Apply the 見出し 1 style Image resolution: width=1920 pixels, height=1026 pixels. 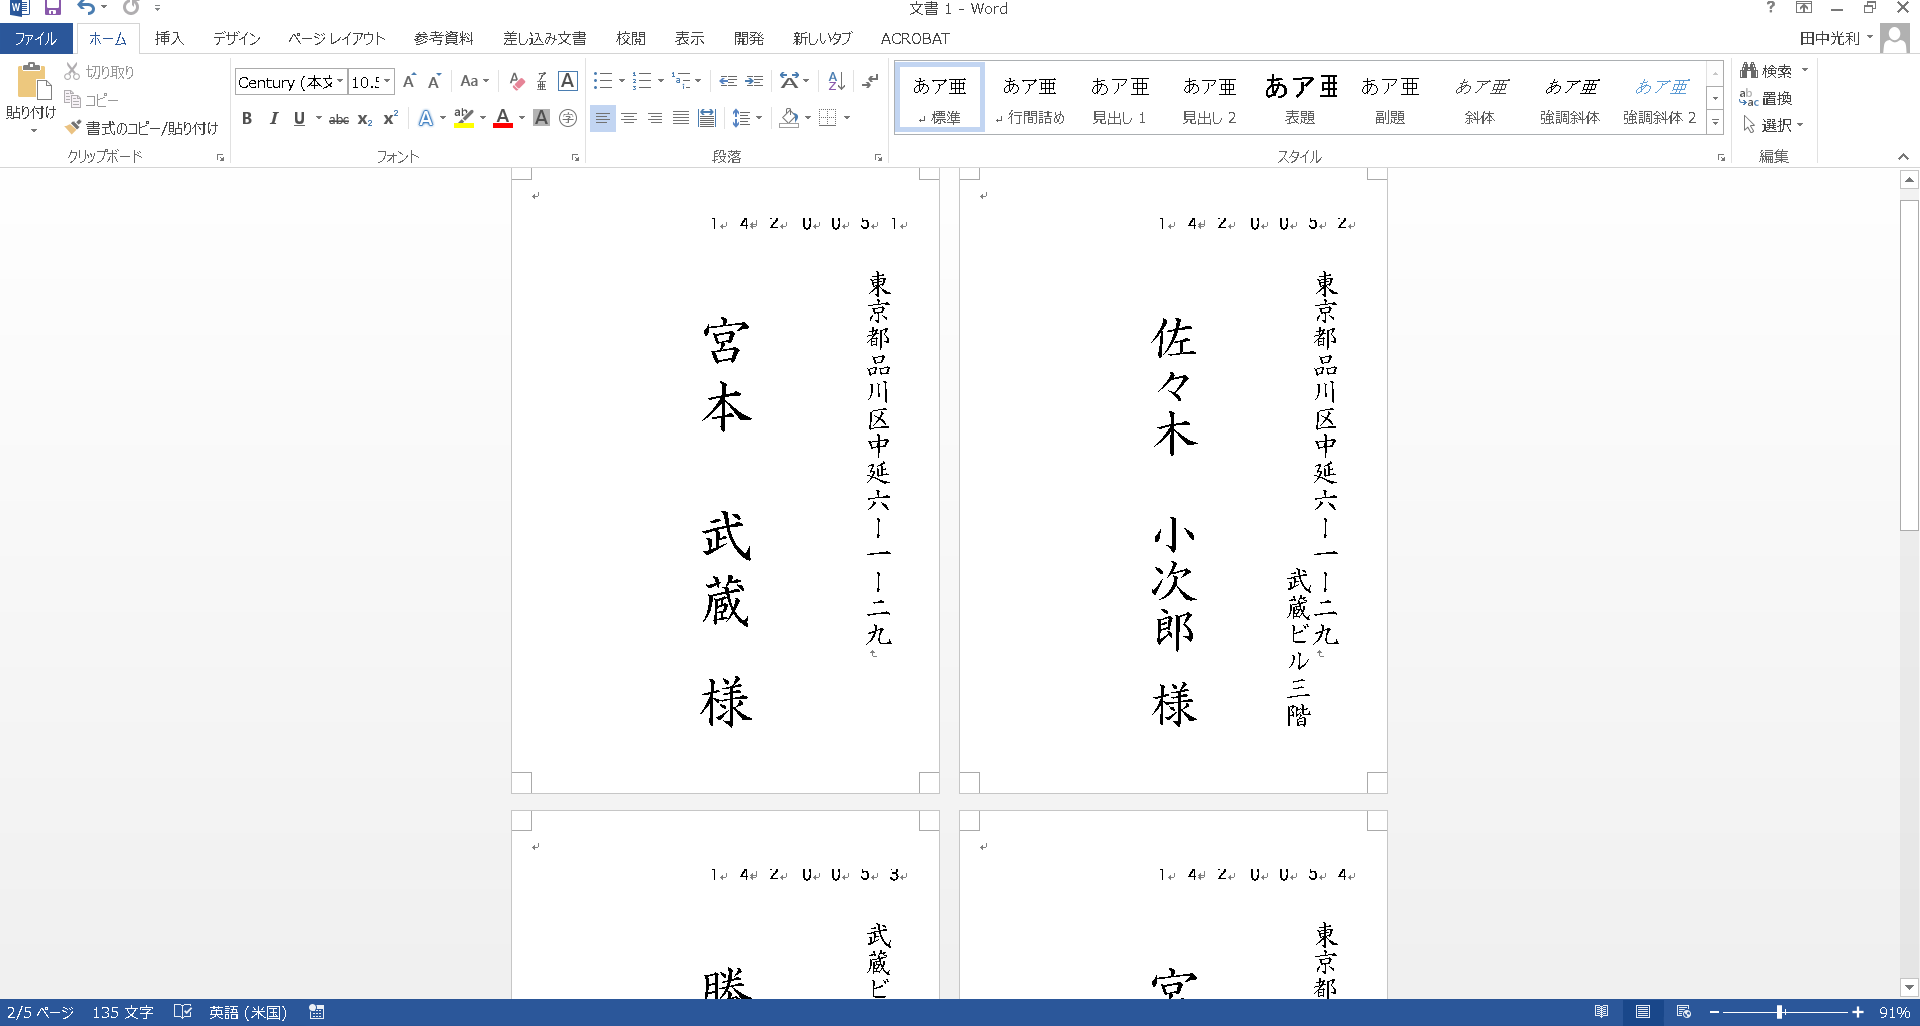(1119, 98)
